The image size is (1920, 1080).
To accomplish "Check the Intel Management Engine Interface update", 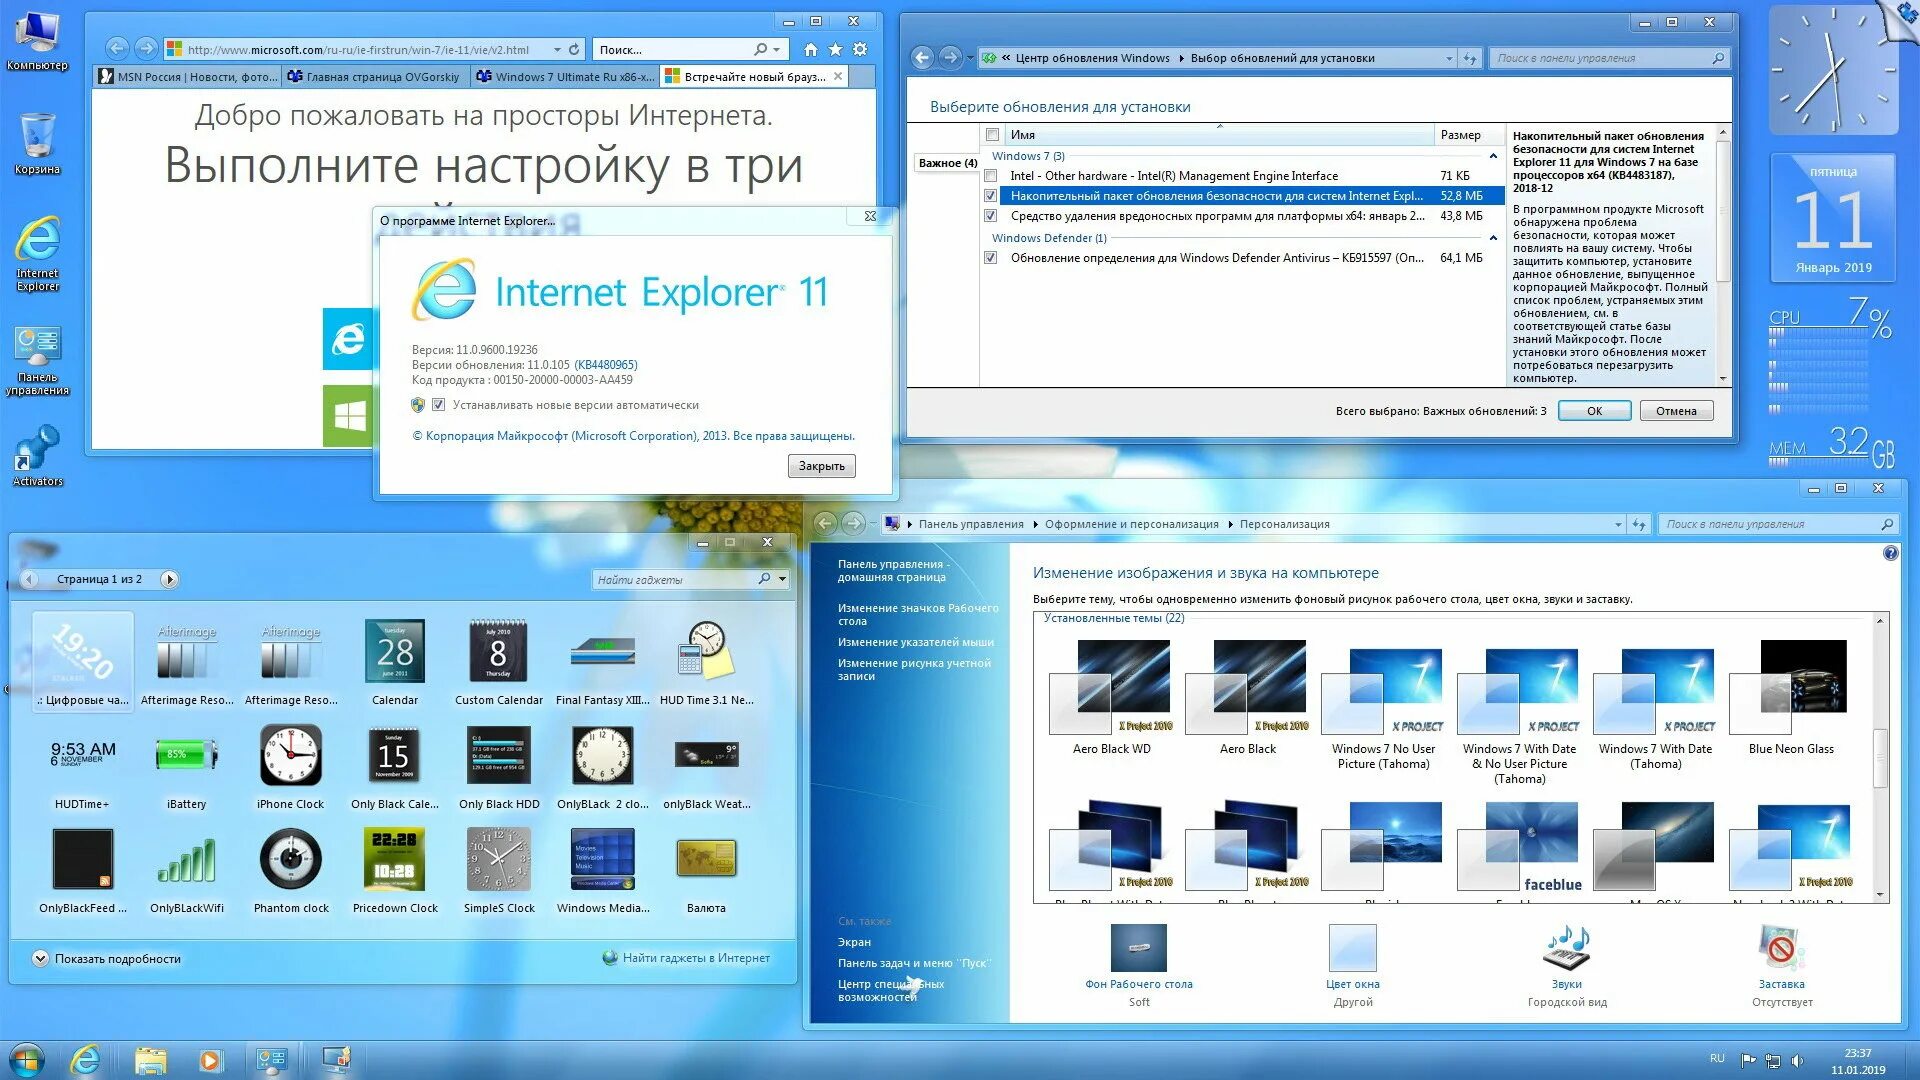I will (991, 176).
